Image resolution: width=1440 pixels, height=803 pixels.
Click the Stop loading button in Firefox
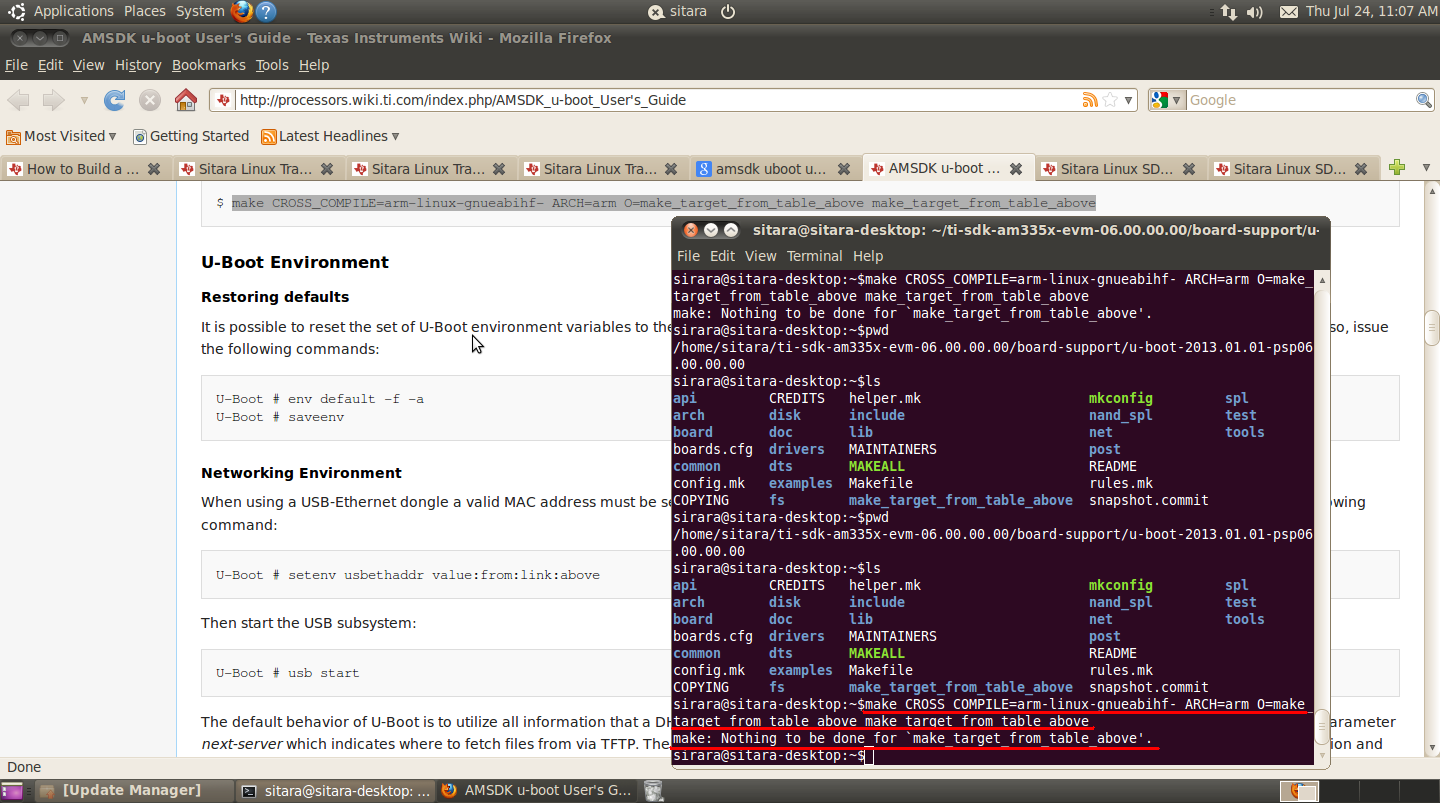(150, 100)
